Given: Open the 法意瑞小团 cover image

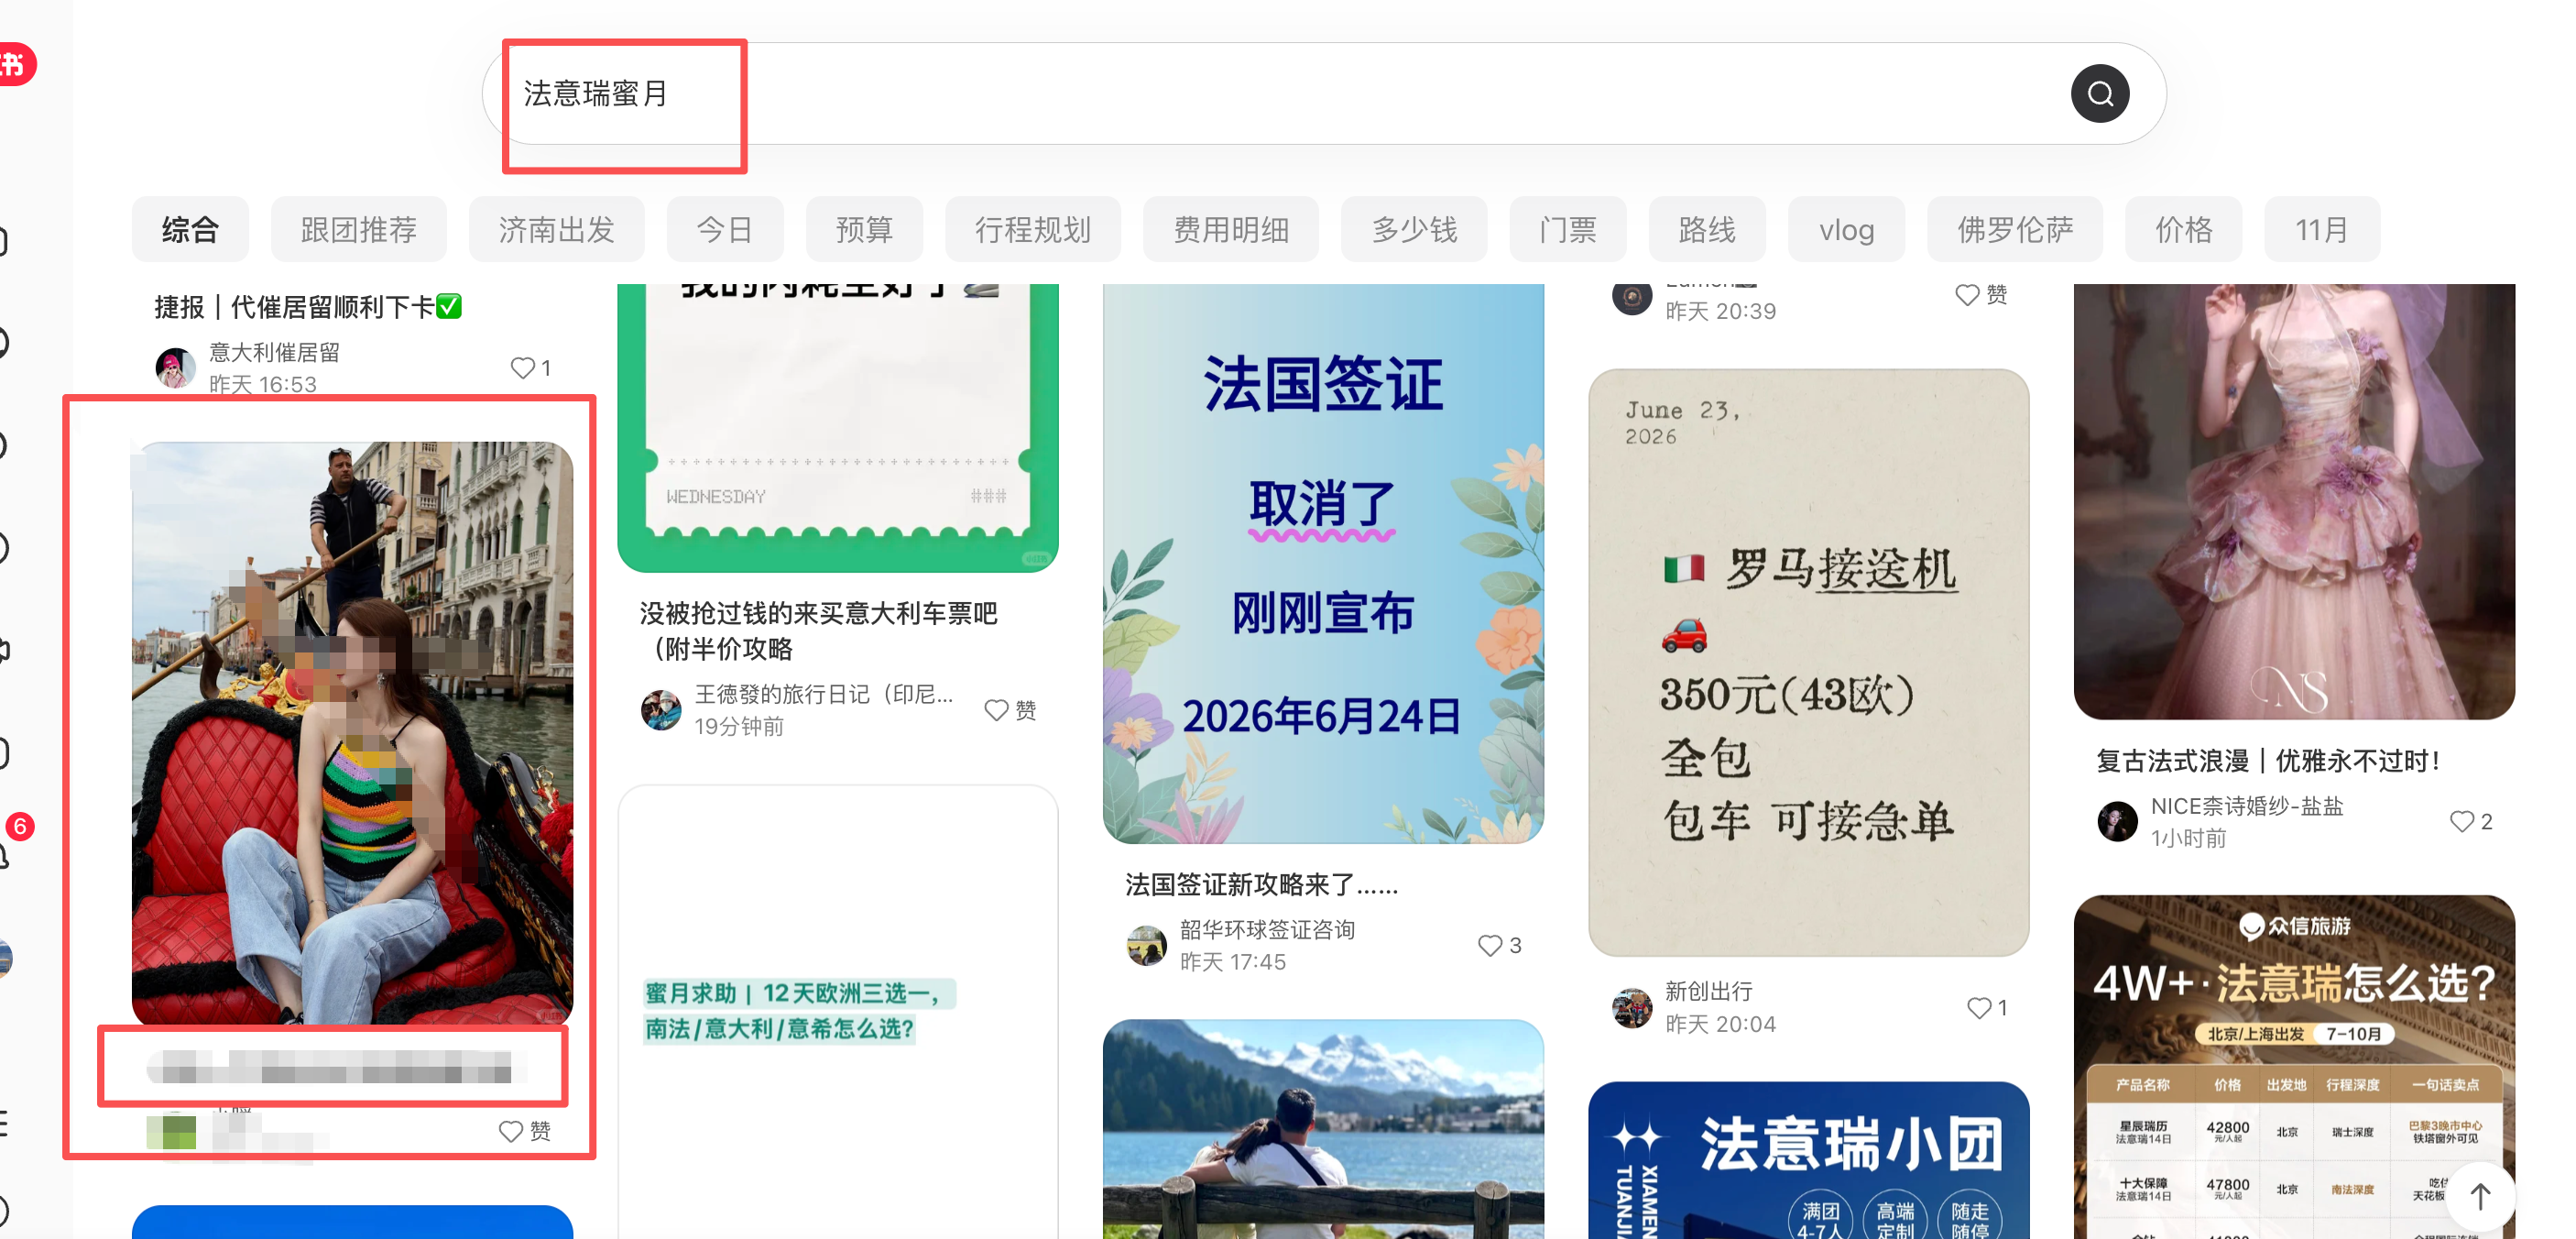Looking at the screenshot, I should 1808,1160.
